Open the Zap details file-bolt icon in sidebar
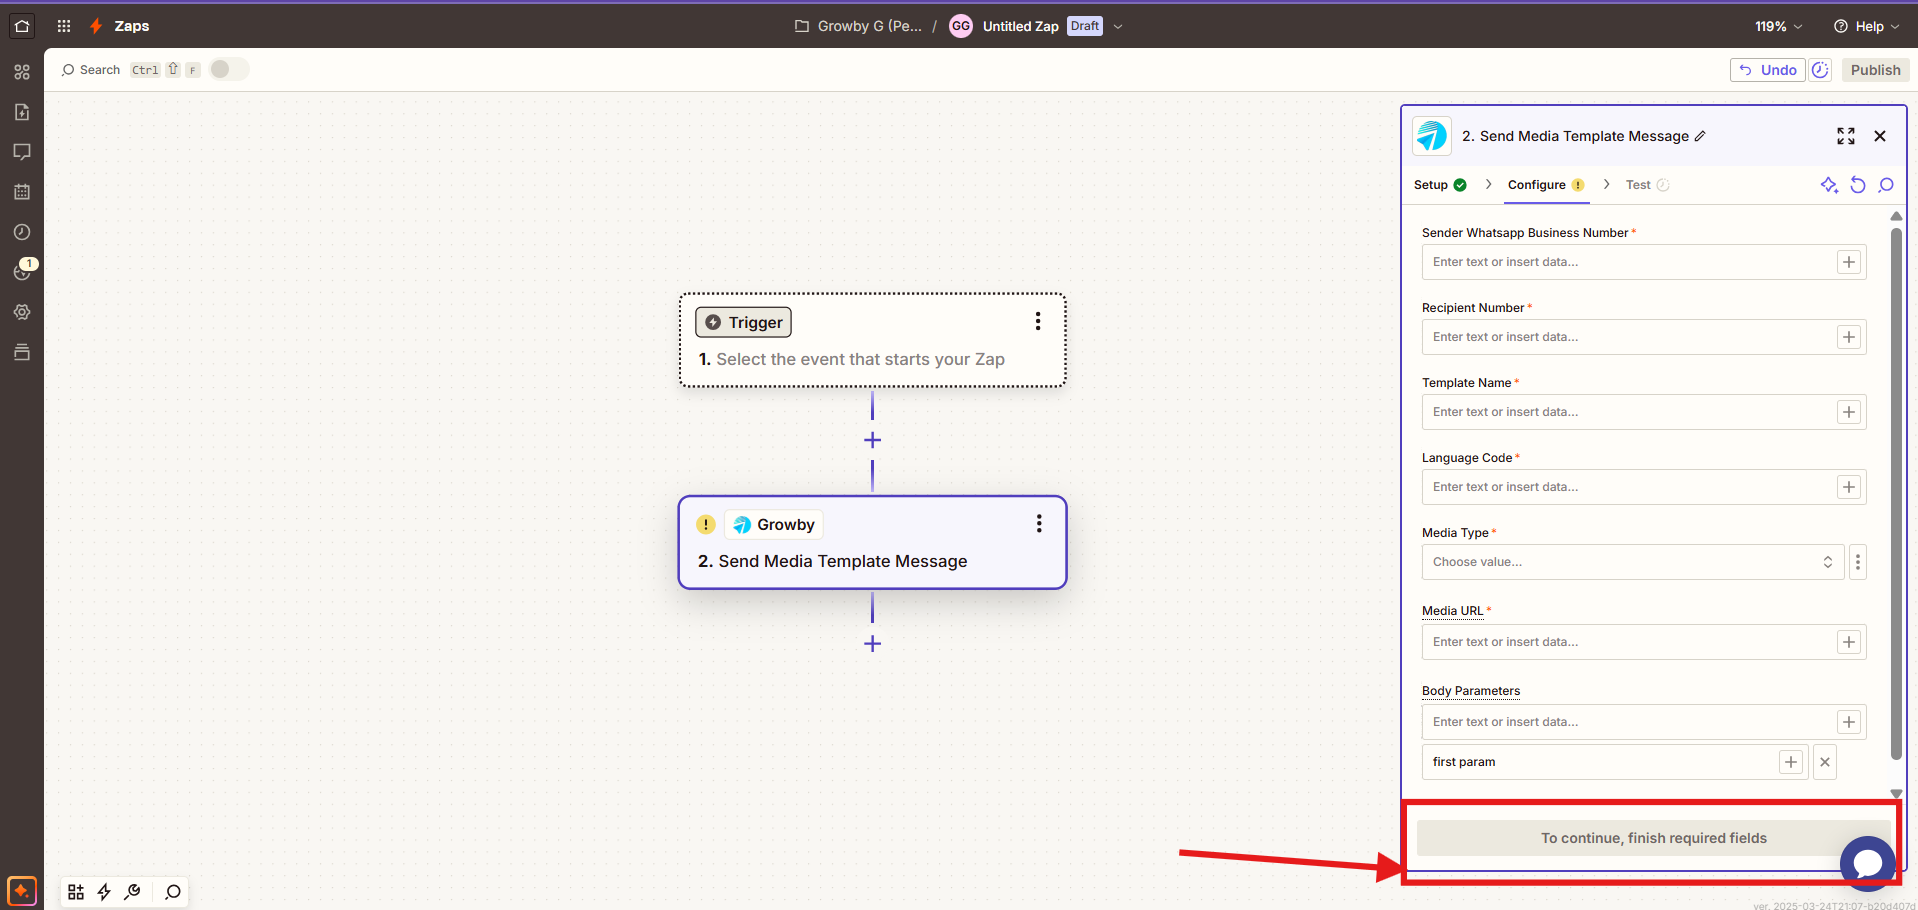The image size is (1918, 910). (x=22, y=112)
